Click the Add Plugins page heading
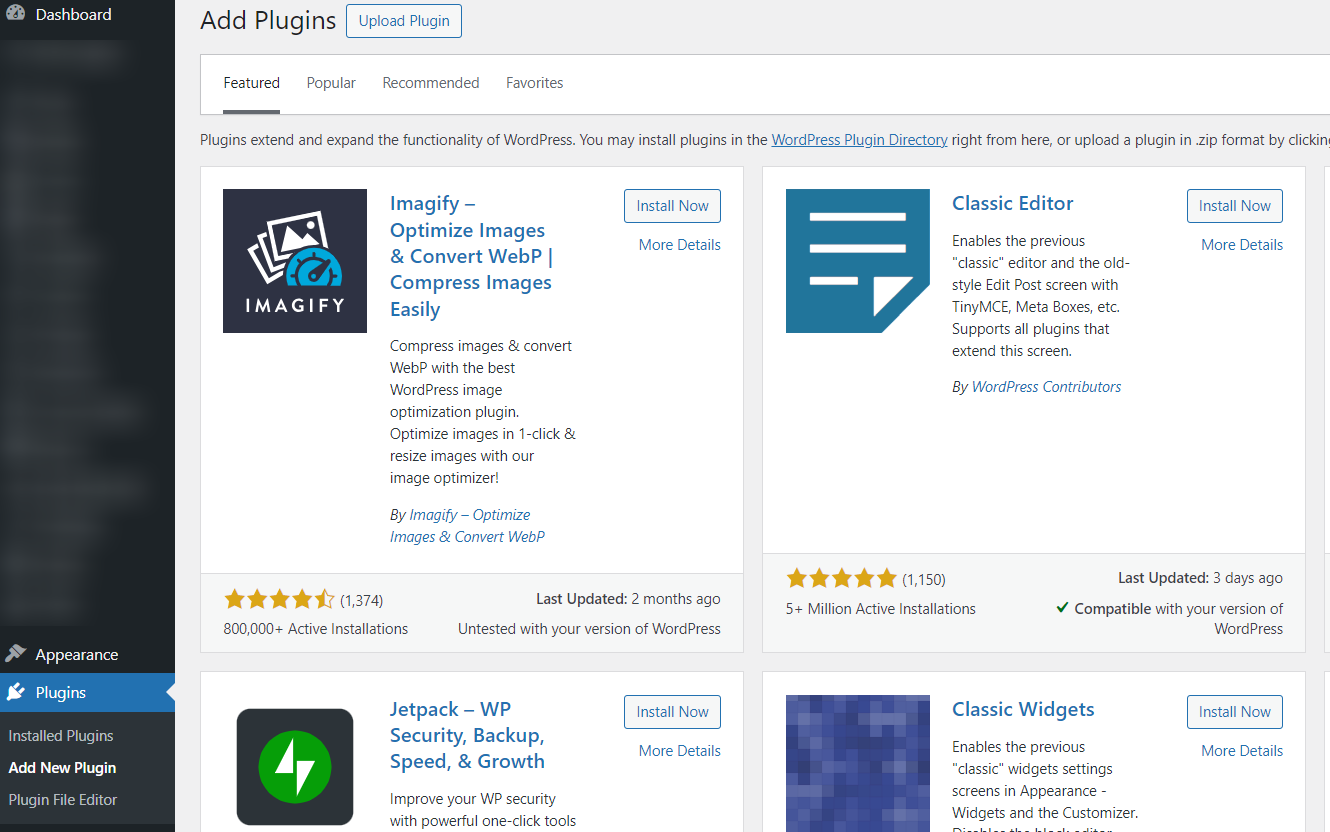The height and width of the screenshot is (832, 1330). 268,21
